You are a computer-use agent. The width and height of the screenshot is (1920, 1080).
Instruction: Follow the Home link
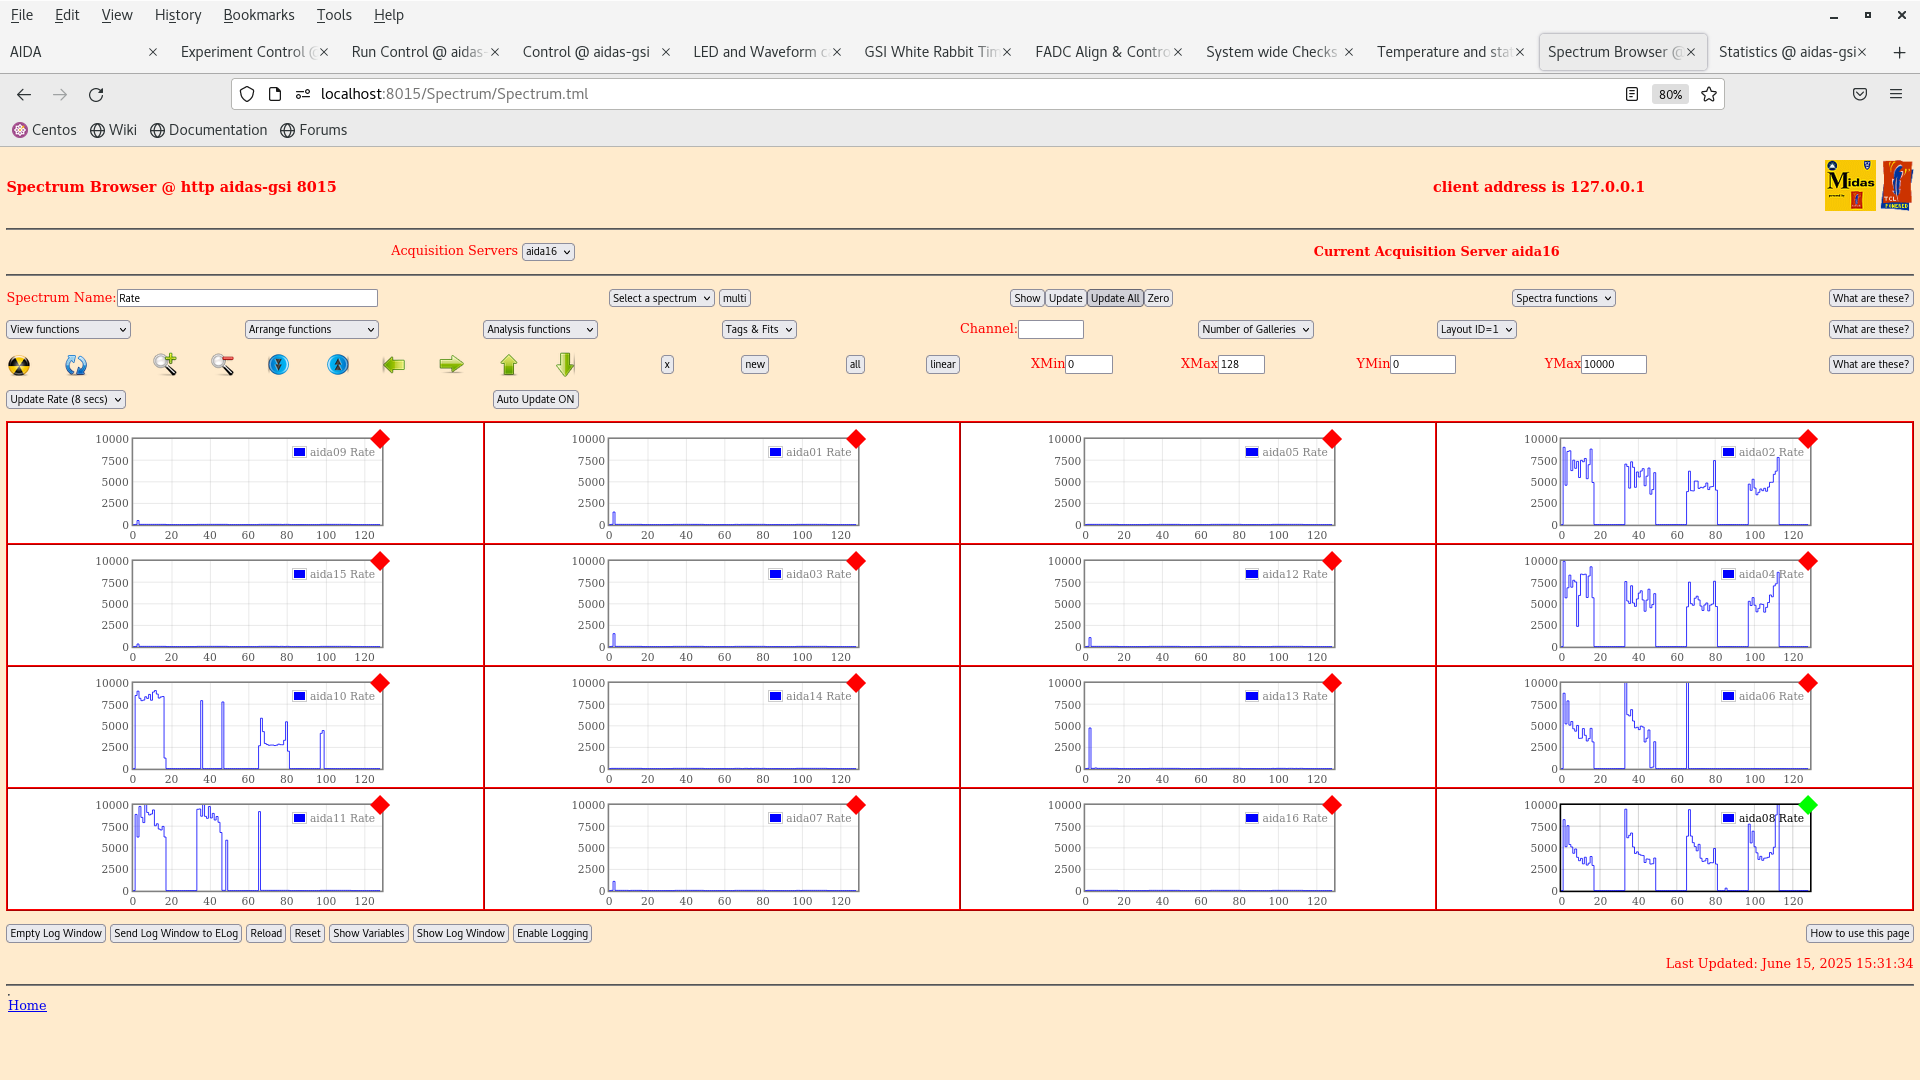[x=27, y=1005]
